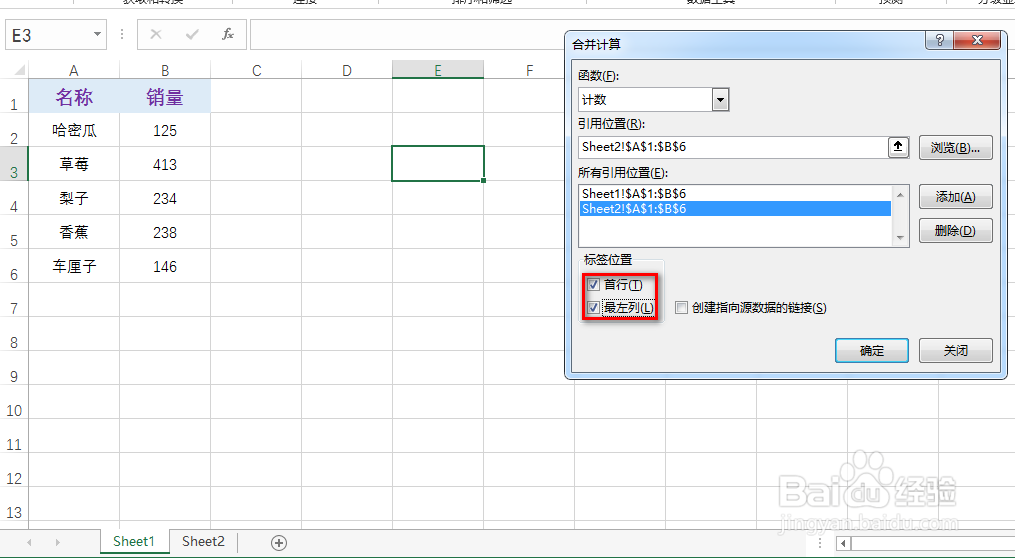This screenshot has height=558, width=1015.
Task: Click the formula bar options dots
Action: tap(122, 34)
